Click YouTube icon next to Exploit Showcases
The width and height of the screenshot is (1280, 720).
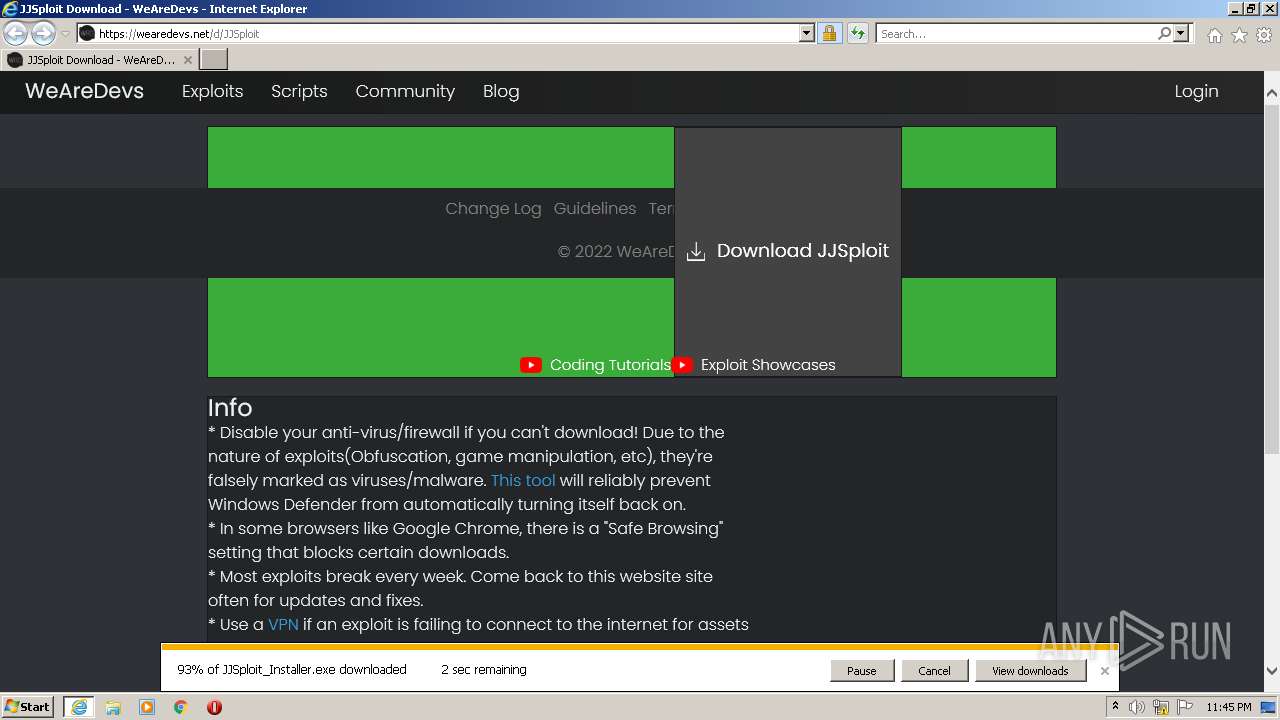tap(682, 365)
